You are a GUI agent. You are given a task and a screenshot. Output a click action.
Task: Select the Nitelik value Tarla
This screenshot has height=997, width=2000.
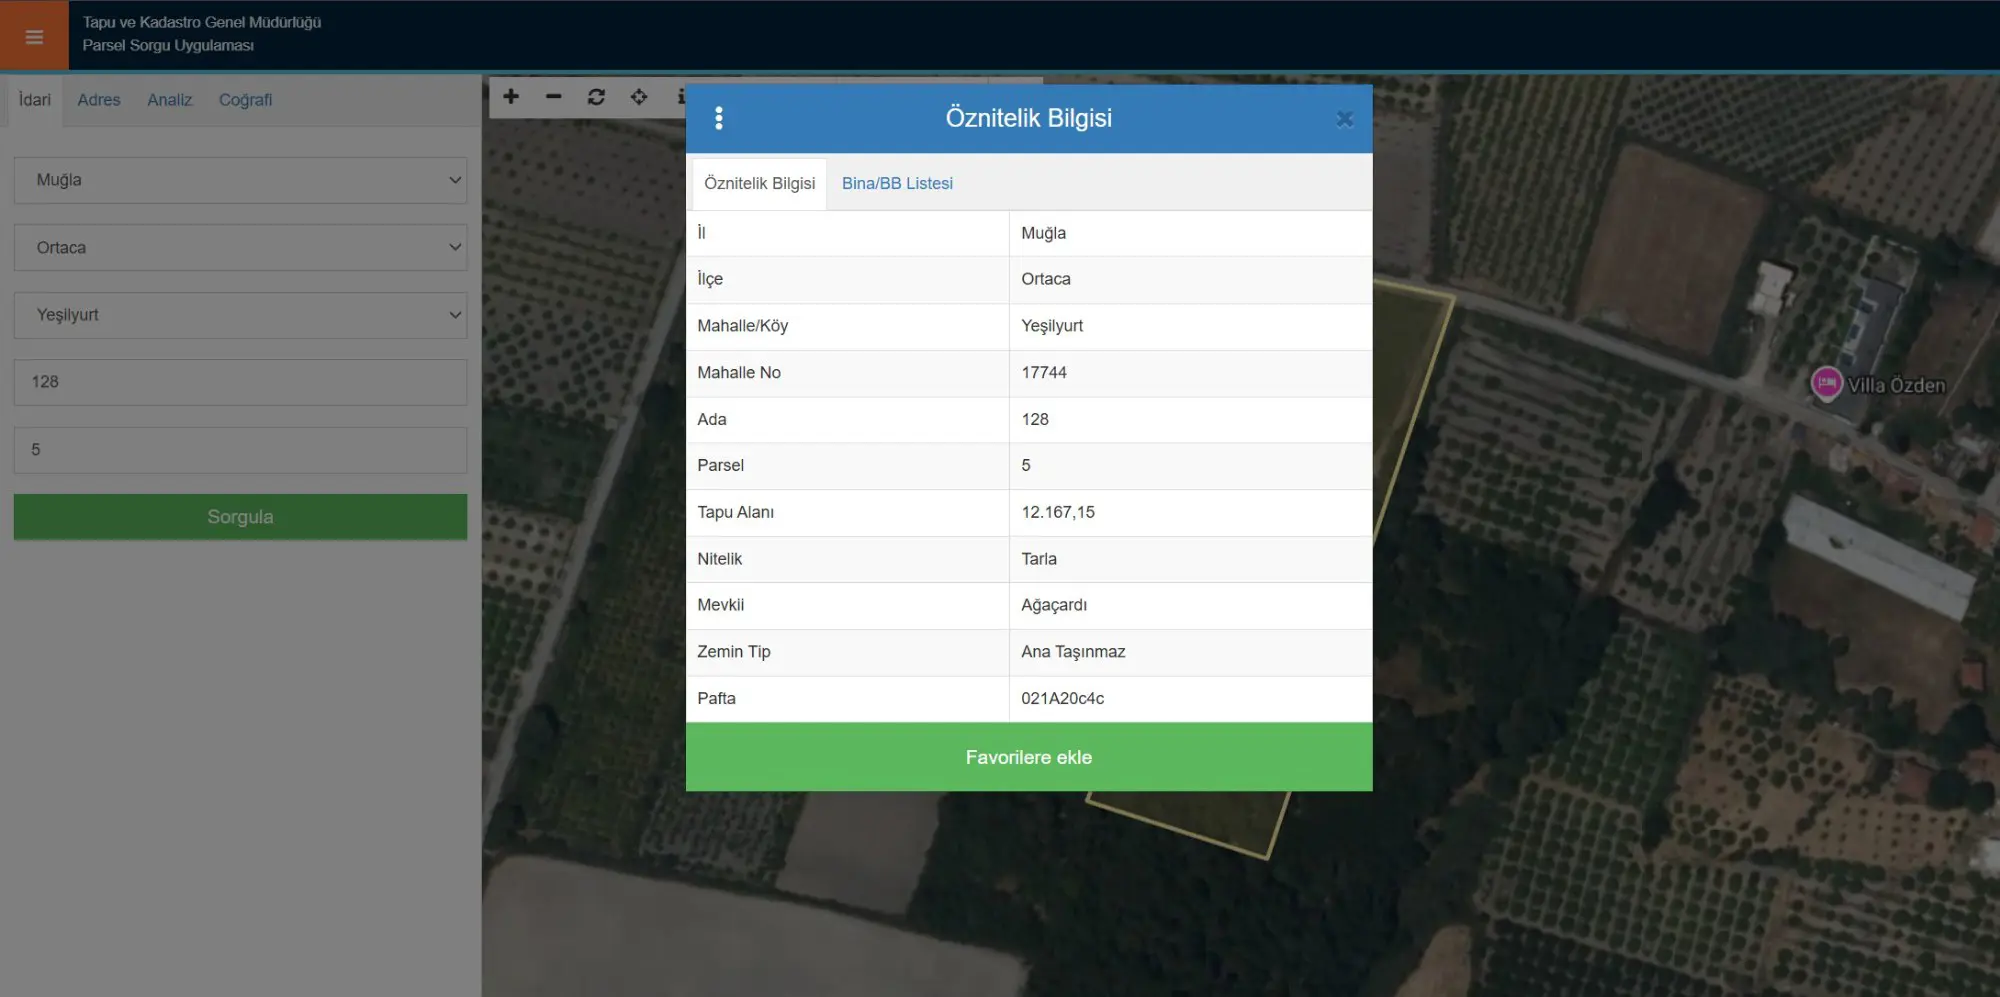pos(1039,559)
